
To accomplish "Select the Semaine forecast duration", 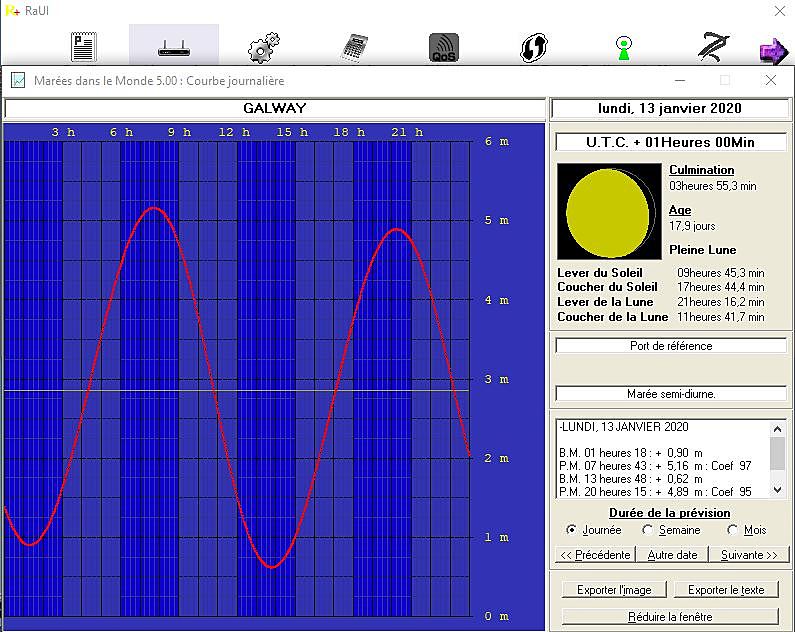I will click(671, 530).
